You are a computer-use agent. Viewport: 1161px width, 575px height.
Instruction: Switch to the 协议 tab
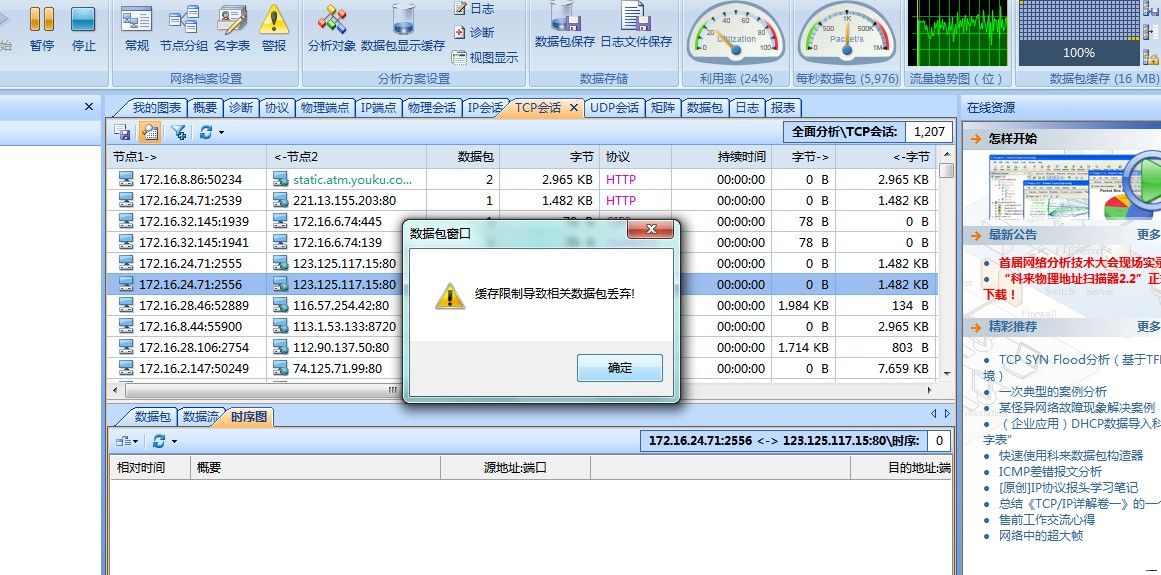[x=277, y=107]
